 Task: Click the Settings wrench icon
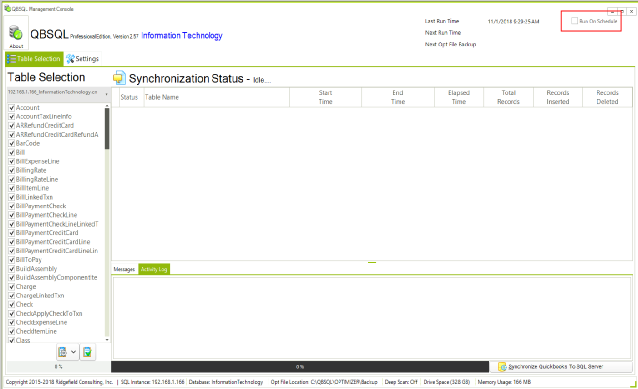[x=70, y=59]
